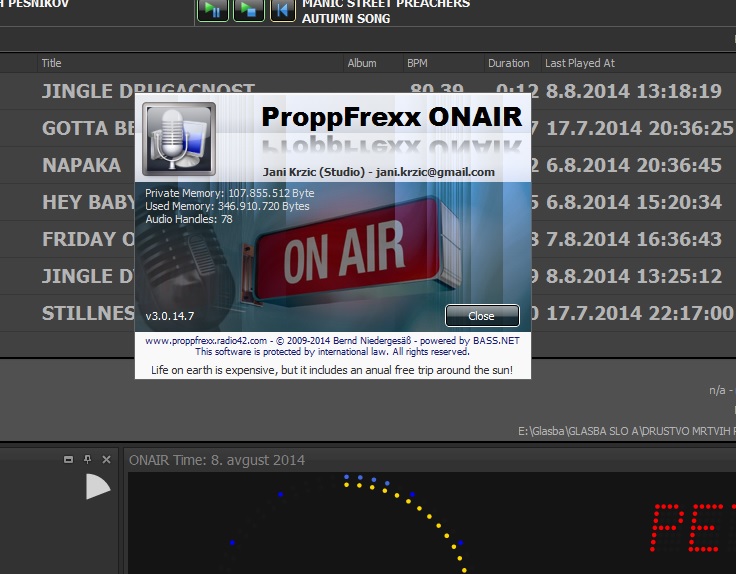Click the skip-to-start button in top player

[x=283, y=10]
